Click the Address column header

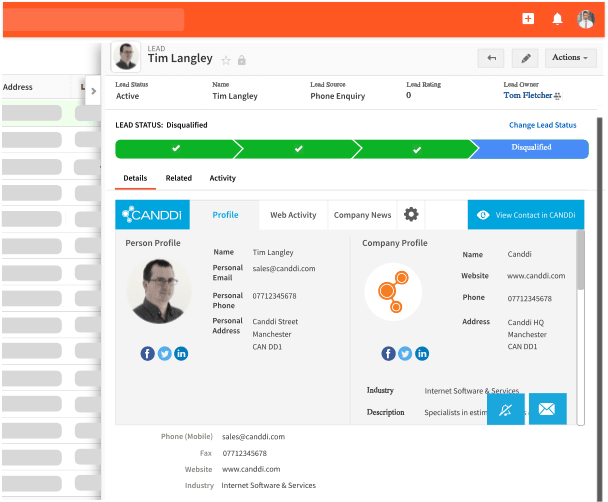click(x=18, y=87)
